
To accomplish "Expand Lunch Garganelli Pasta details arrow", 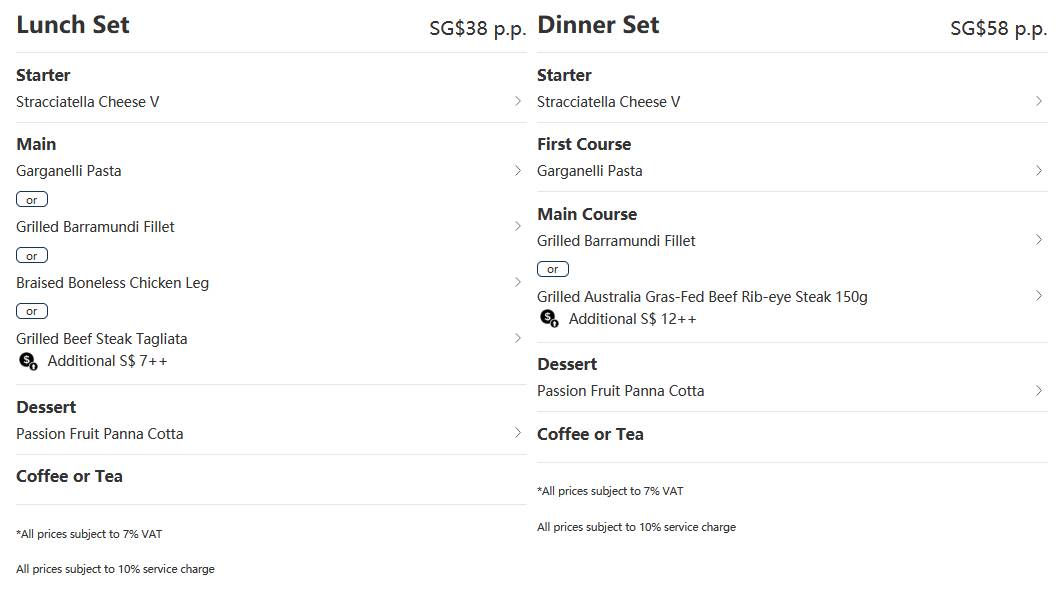I will click(x=517, y=171).
